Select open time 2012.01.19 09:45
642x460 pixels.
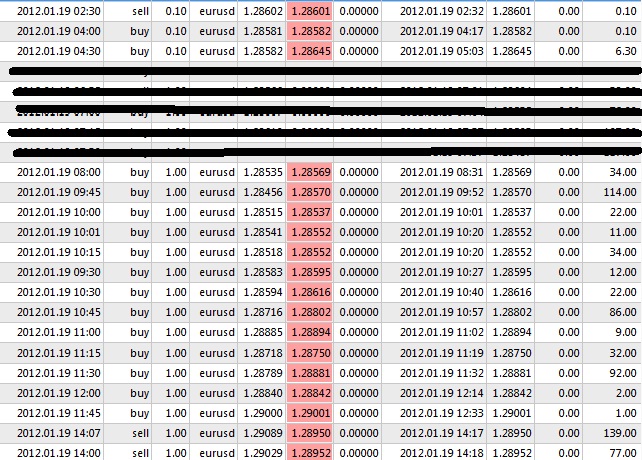click(59, 192)
